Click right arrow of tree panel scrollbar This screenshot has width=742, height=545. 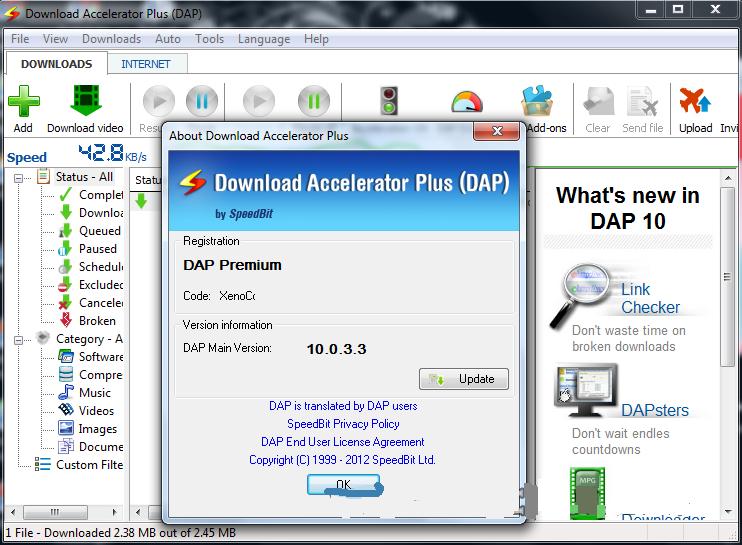[115, 512]
